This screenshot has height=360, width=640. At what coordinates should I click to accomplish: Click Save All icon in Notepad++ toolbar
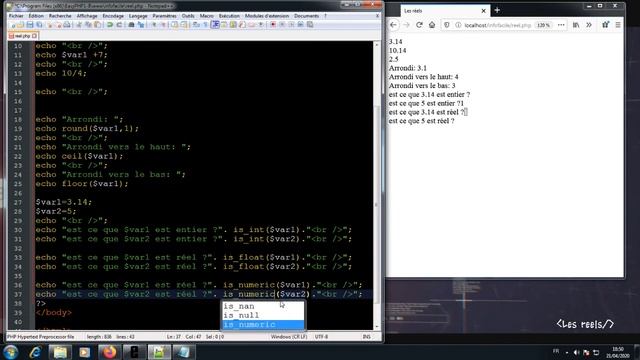point(39,24)
